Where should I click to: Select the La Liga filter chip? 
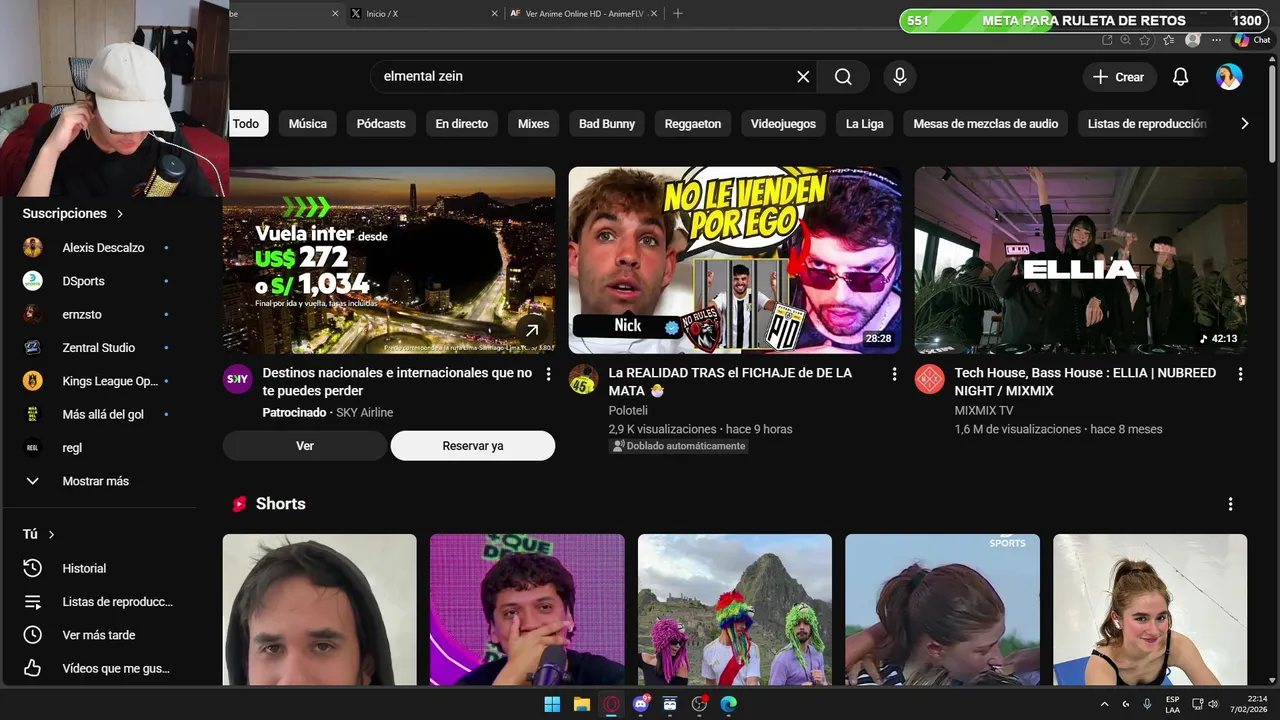pyautogui.click(x=865, y=124)
